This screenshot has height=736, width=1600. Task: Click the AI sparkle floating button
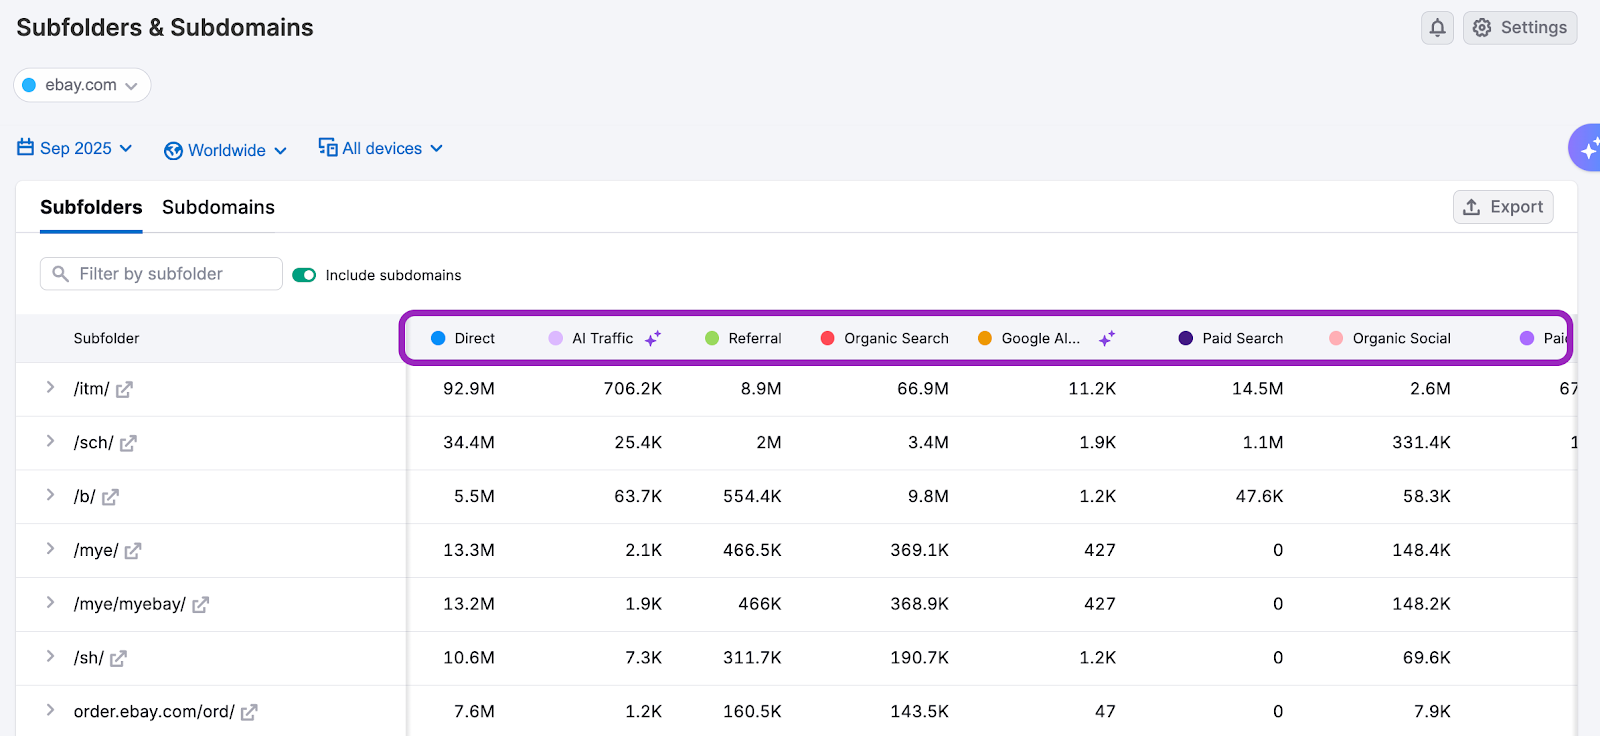tap(1587, 149)
